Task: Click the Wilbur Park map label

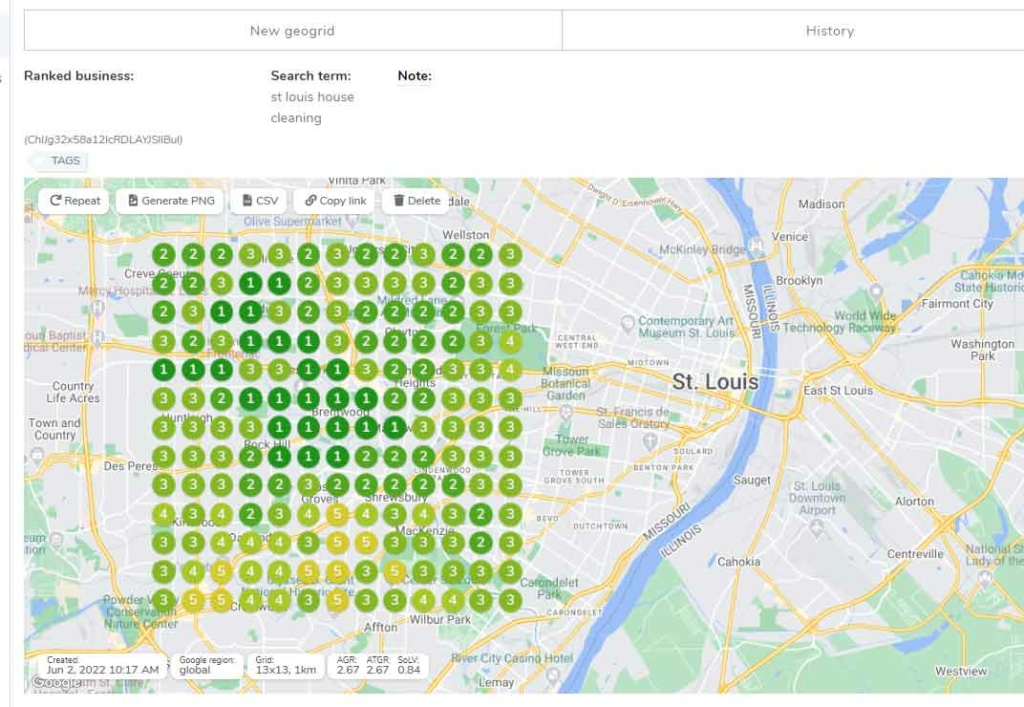Action: point(440,620)
